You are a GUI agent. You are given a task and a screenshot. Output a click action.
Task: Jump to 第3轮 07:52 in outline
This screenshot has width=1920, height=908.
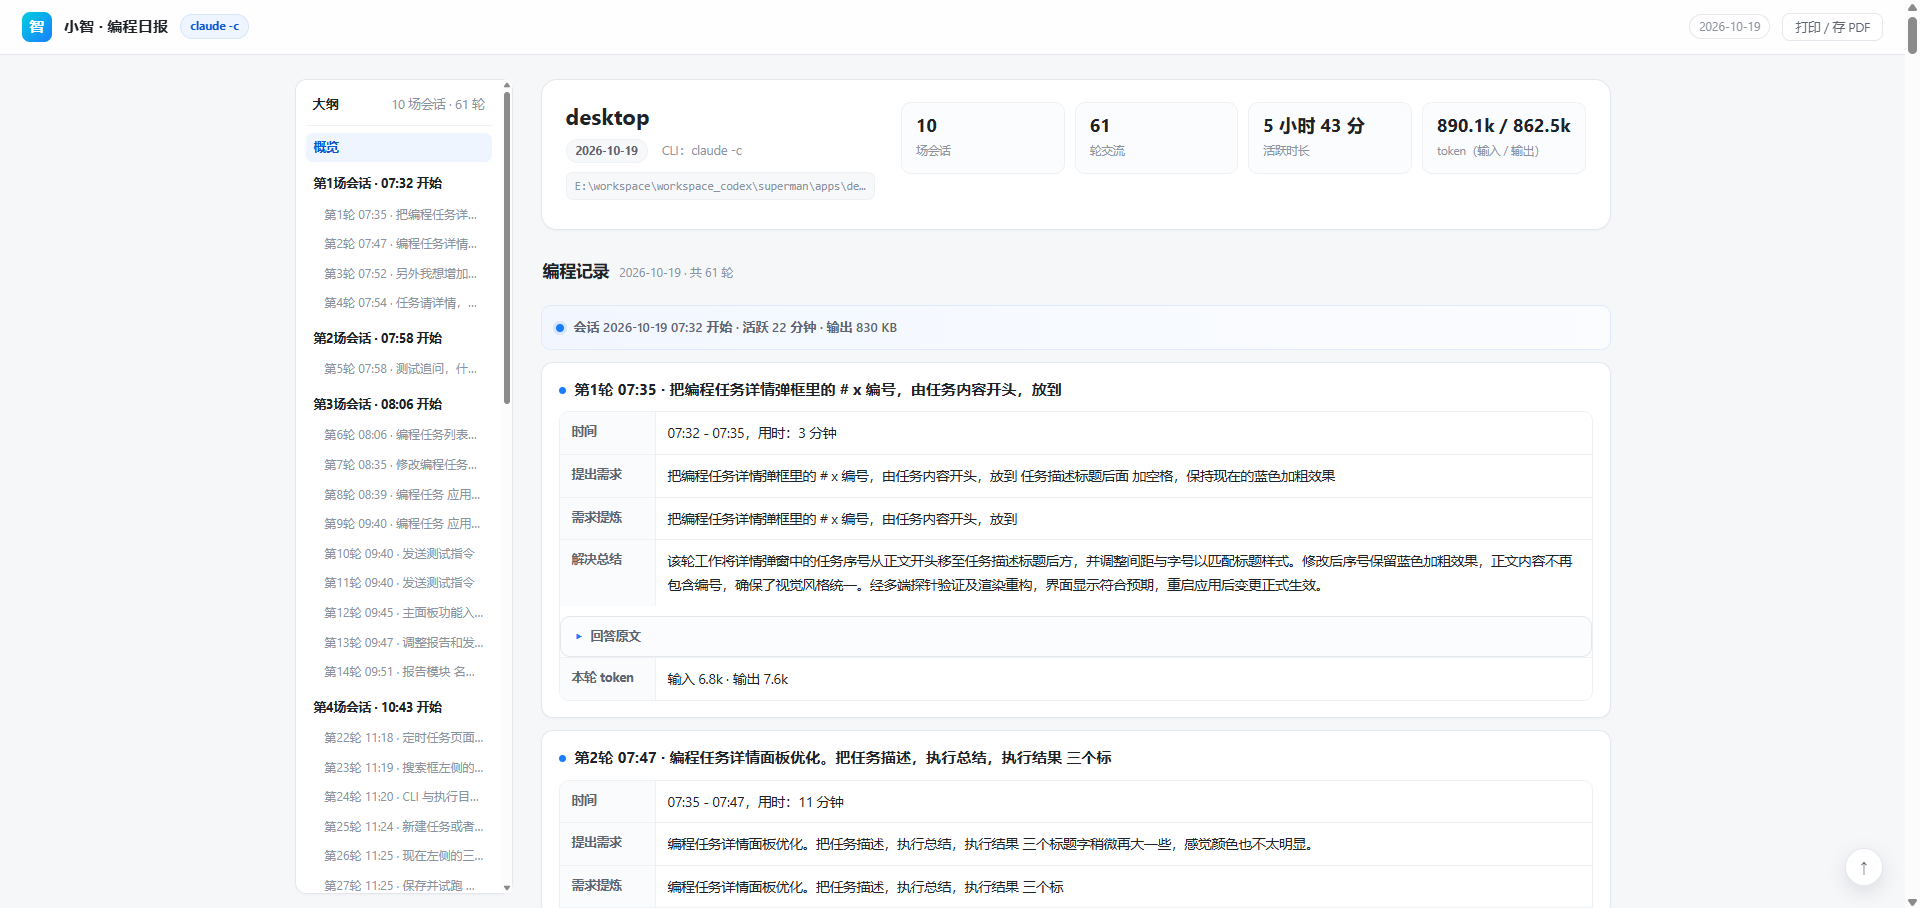coord(401,274)
